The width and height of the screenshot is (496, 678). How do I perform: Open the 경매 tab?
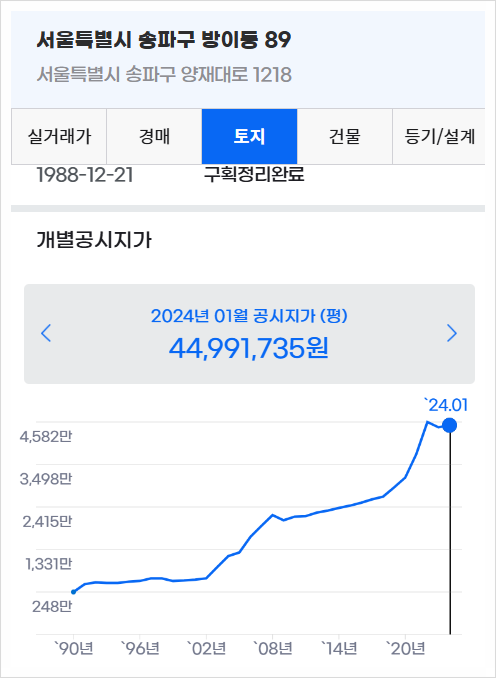154,137
